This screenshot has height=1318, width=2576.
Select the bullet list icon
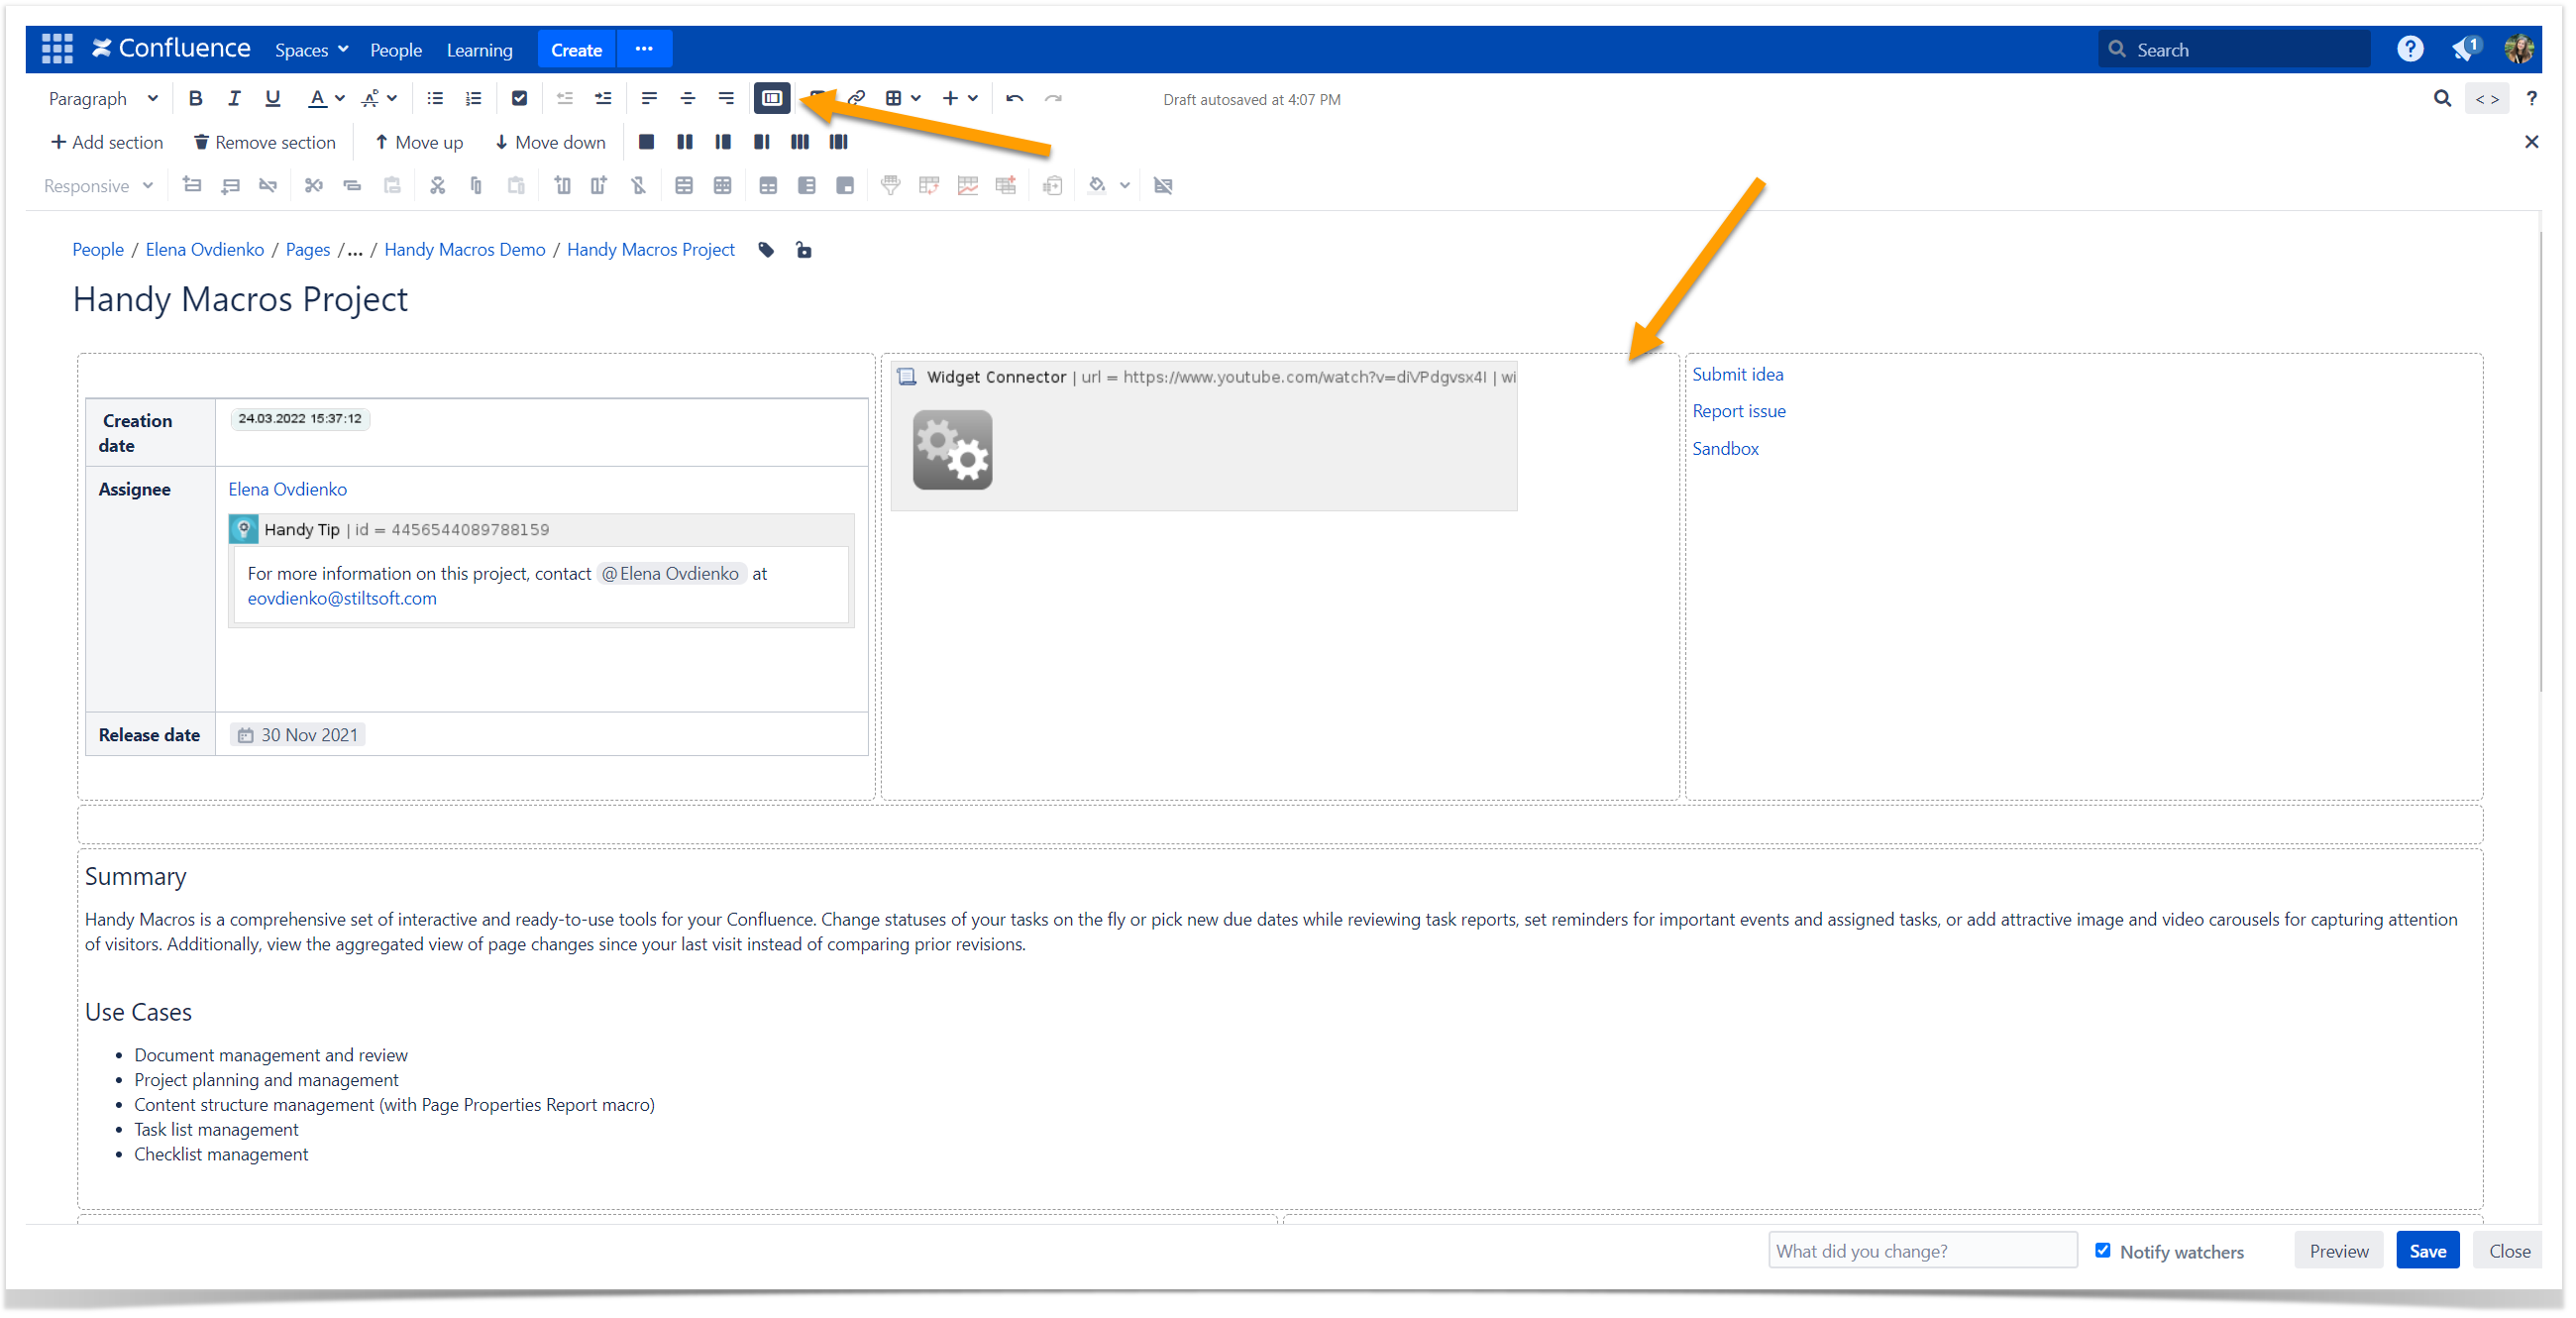point(435,99)
